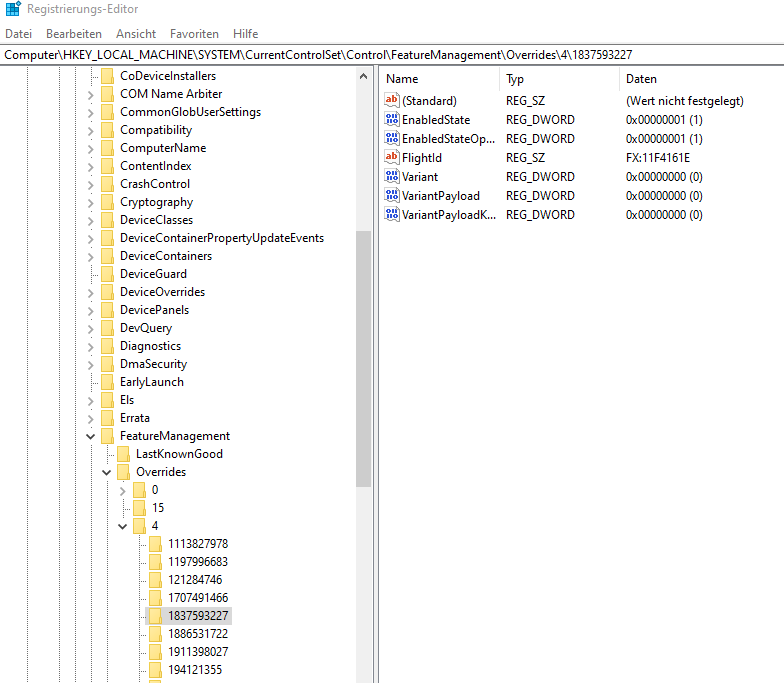Click the ContentIndex folder icon
The image size is (784, 683).
click(x=107, y=166)
